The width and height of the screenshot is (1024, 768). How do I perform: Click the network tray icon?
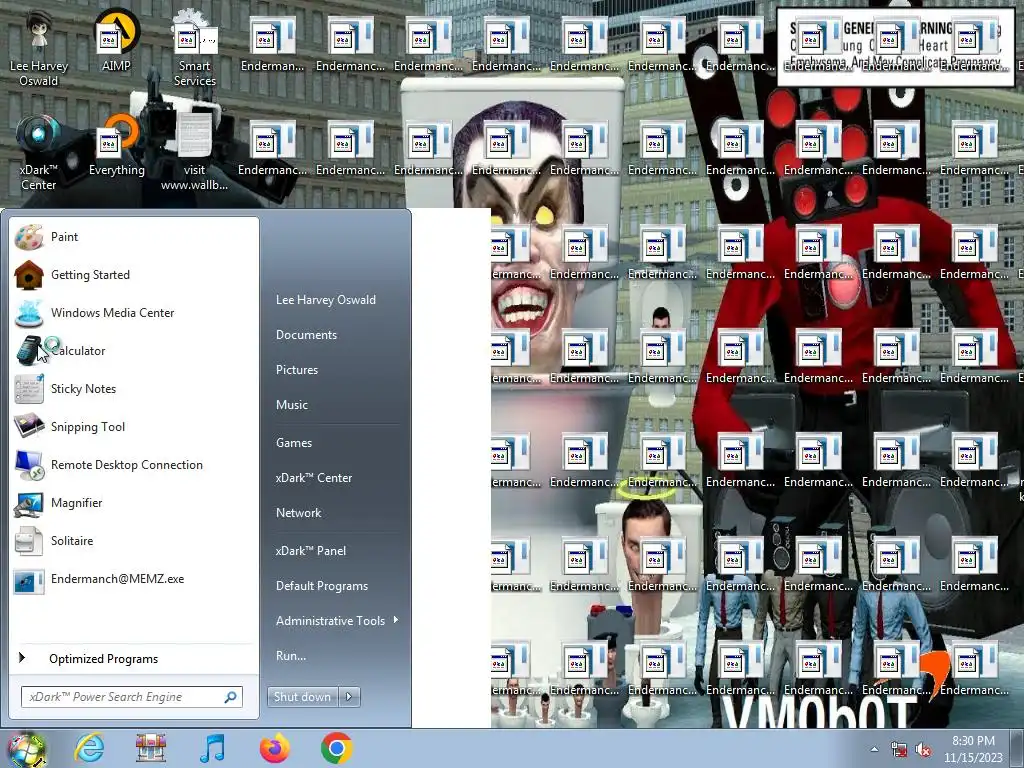pyautogui.click(x=899, y=750)
